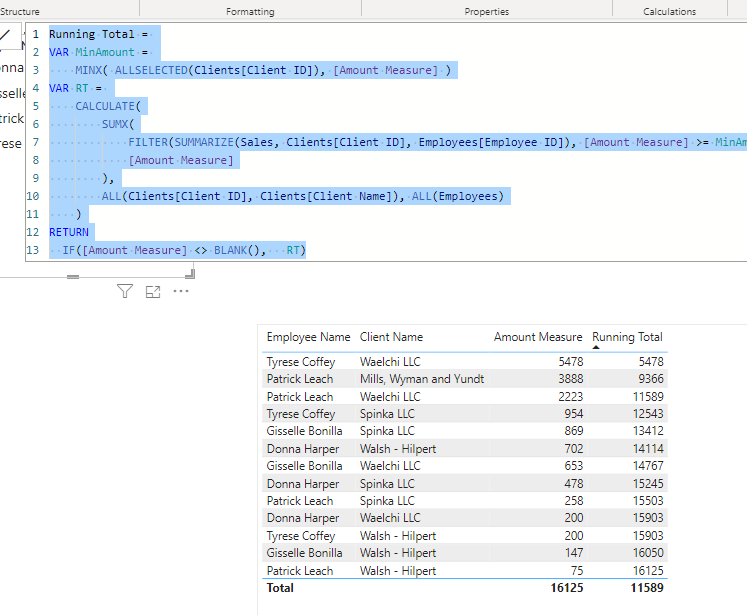The image size is (747, 615).
Task: Click the ALL(Clients[Client ID] formula line
Action: (x=303, y=196)
